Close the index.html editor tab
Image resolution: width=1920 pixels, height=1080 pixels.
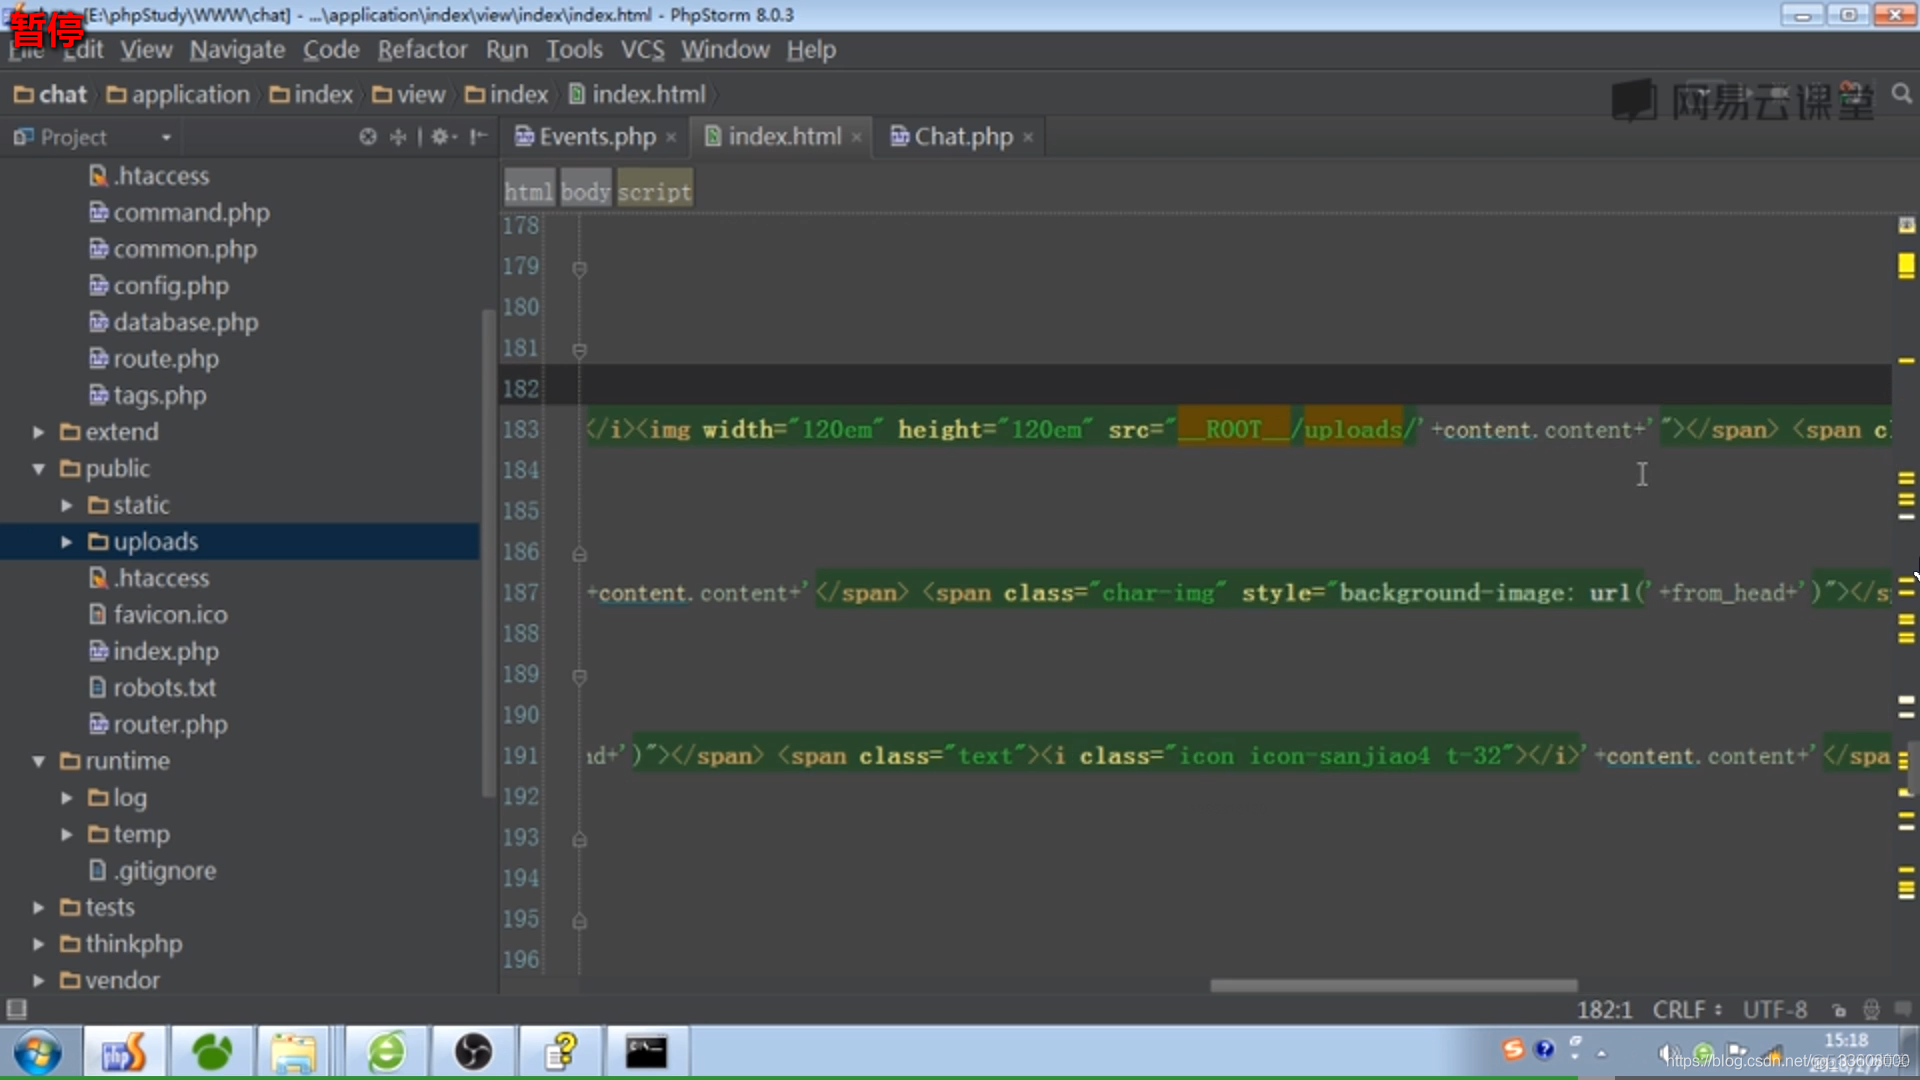(x=856, y=138)
